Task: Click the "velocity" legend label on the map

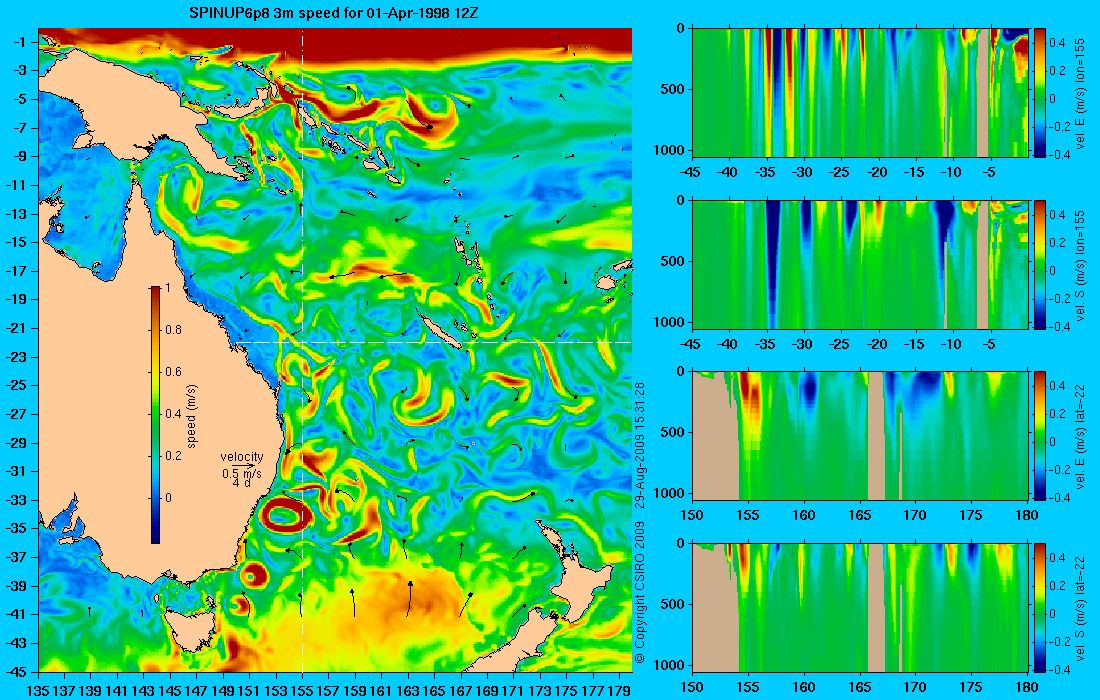Action: point(242,457)
